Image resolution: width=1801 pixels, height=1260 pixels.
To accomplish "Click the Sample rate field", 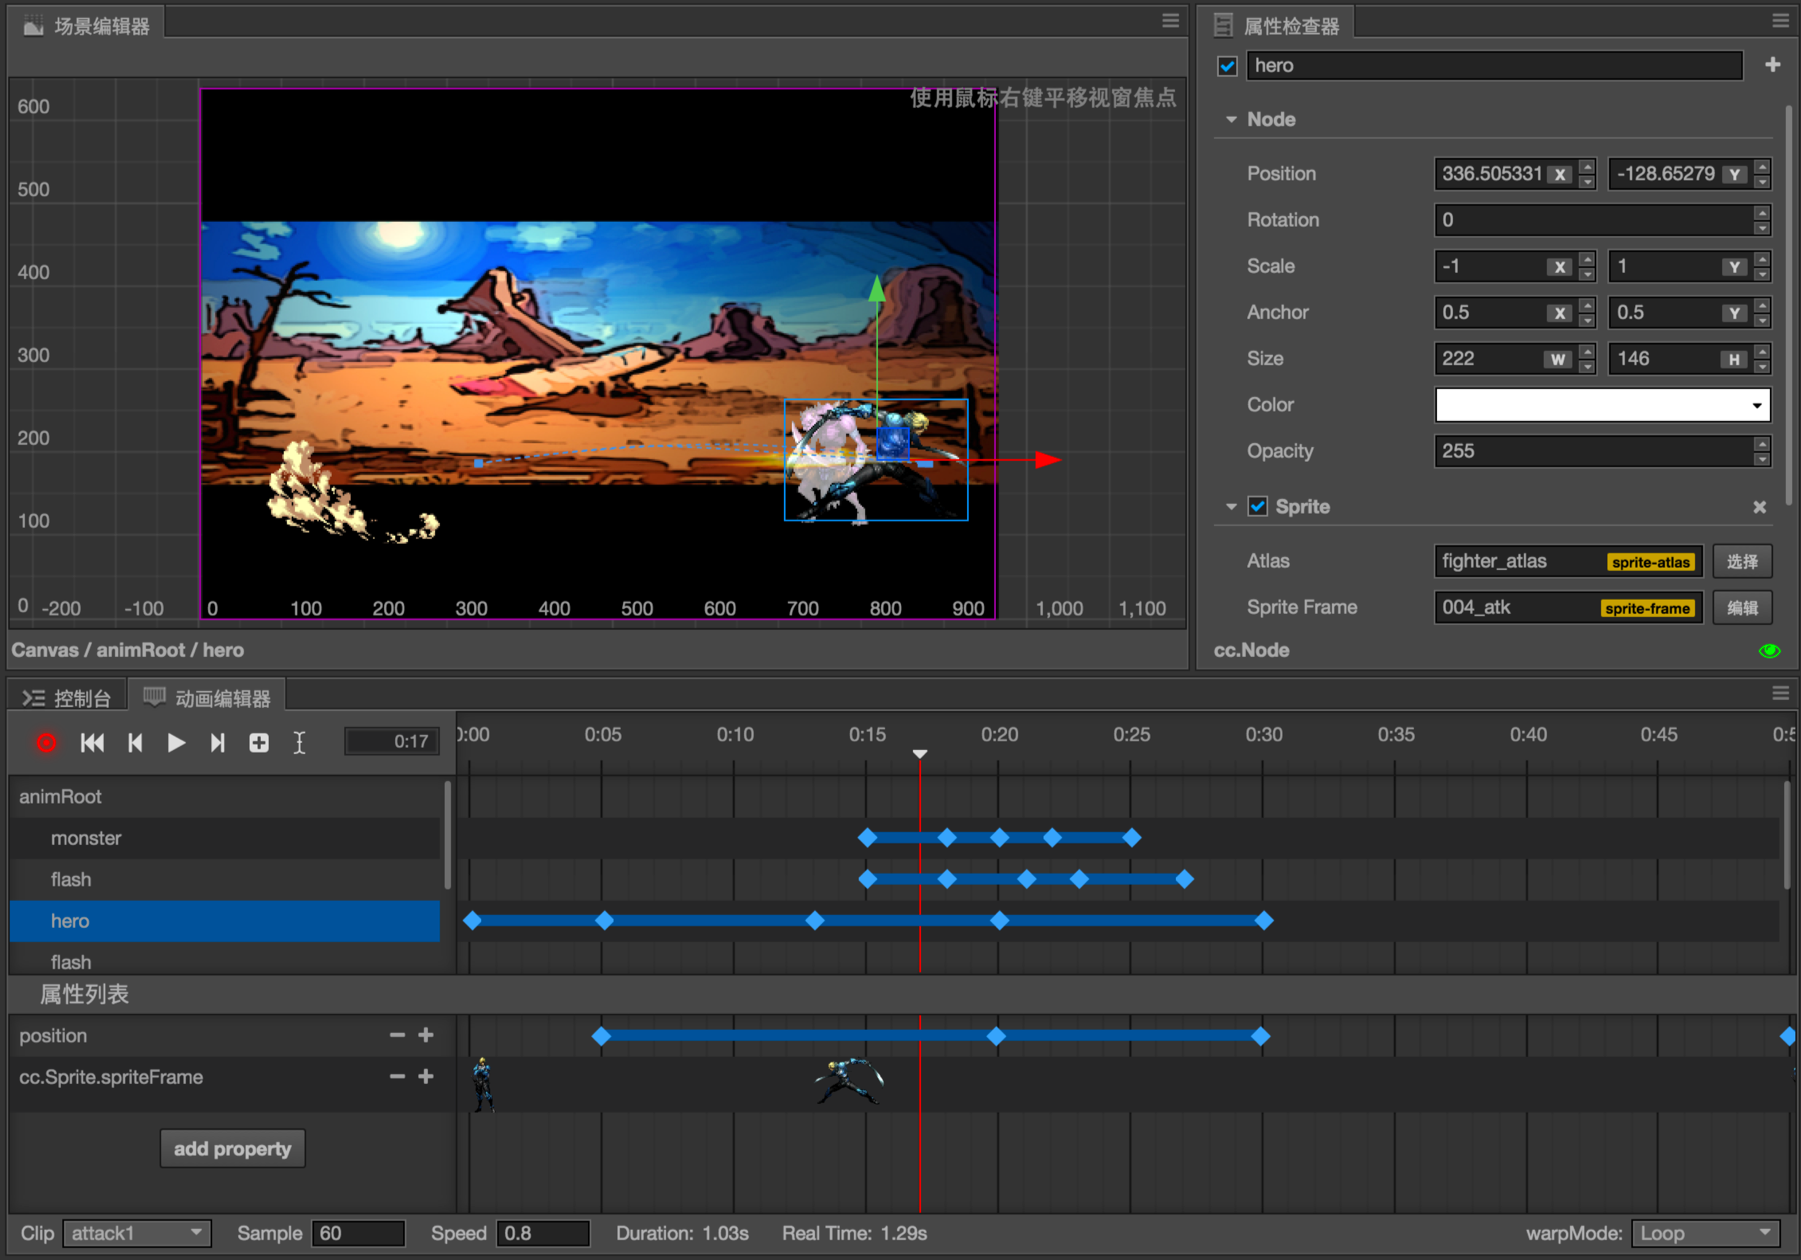I will click(358, 1233).
